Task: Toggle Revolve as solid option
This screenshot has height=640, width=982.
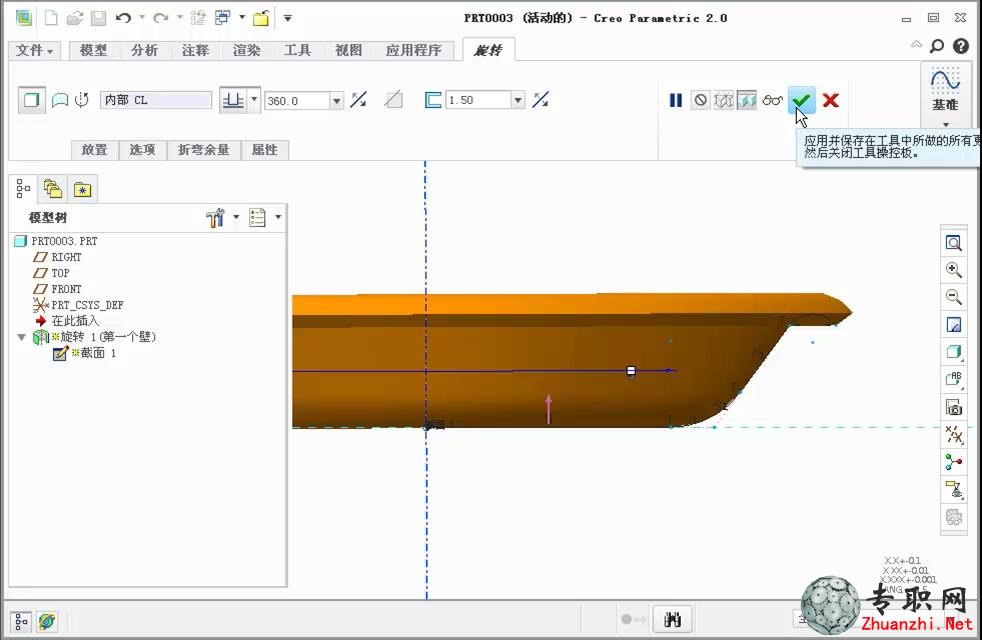Action: 31,100
